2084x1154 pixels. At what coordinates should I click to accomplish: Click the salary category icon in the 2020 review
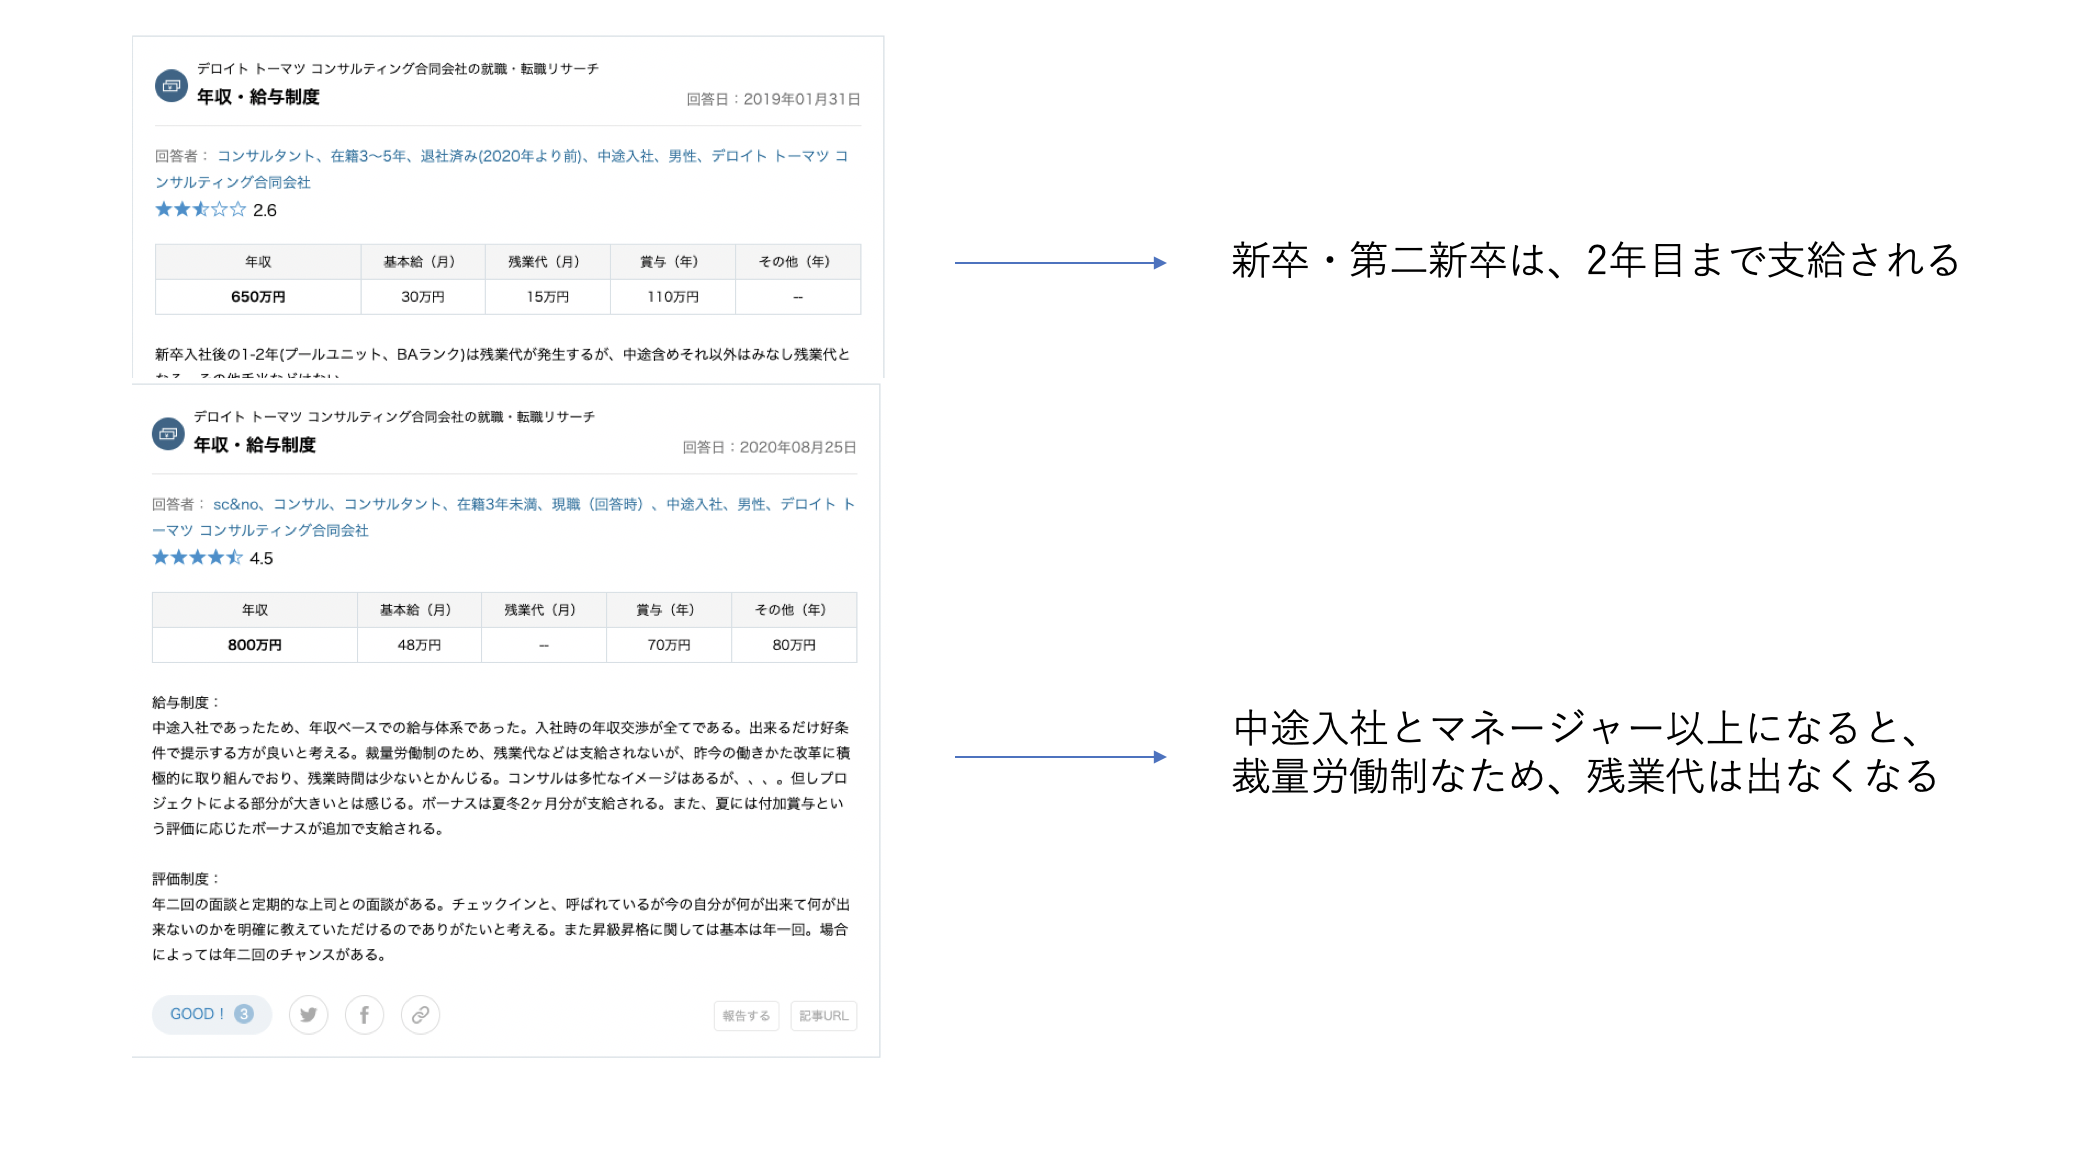[168, 434]
